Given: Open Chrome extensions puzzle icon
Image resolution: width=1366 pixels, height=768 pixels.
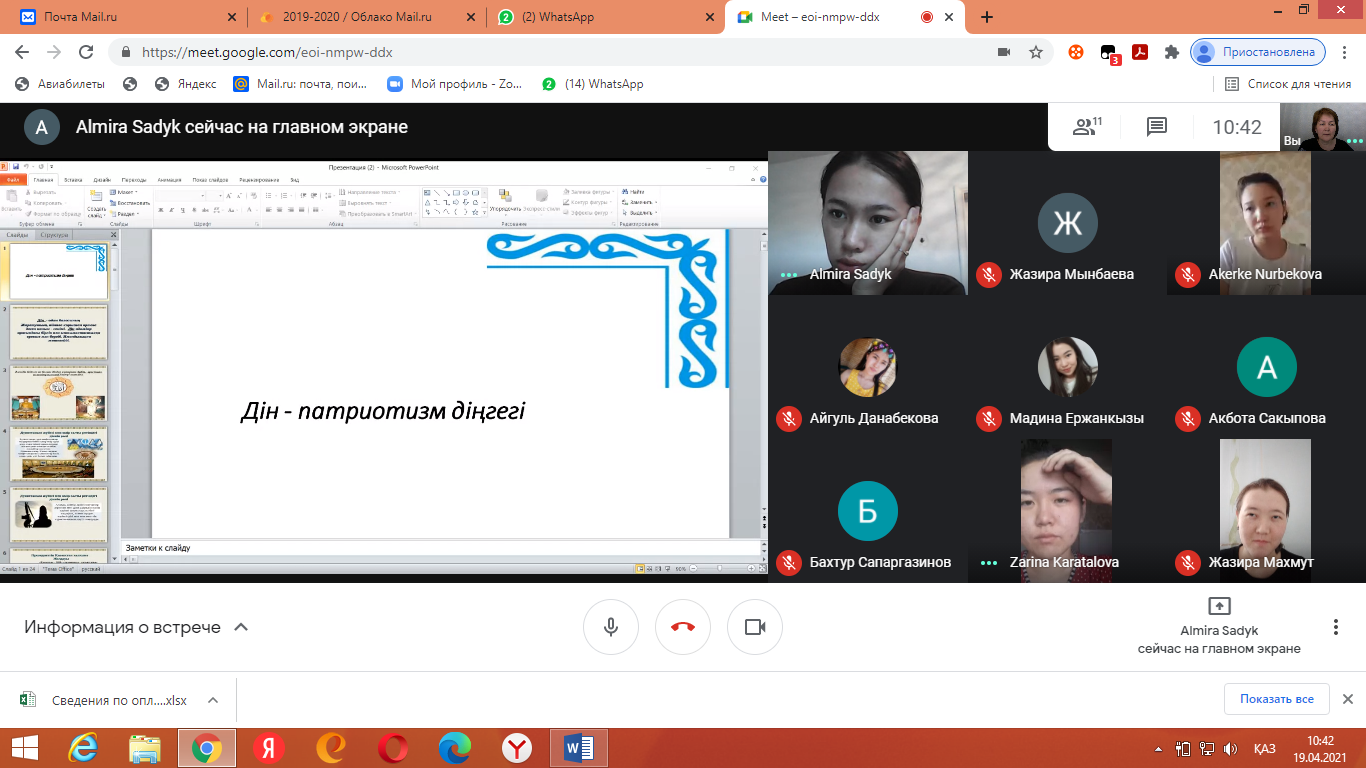Looking at the screenshot, I should pyautogui.click(x=1172, y=52).
